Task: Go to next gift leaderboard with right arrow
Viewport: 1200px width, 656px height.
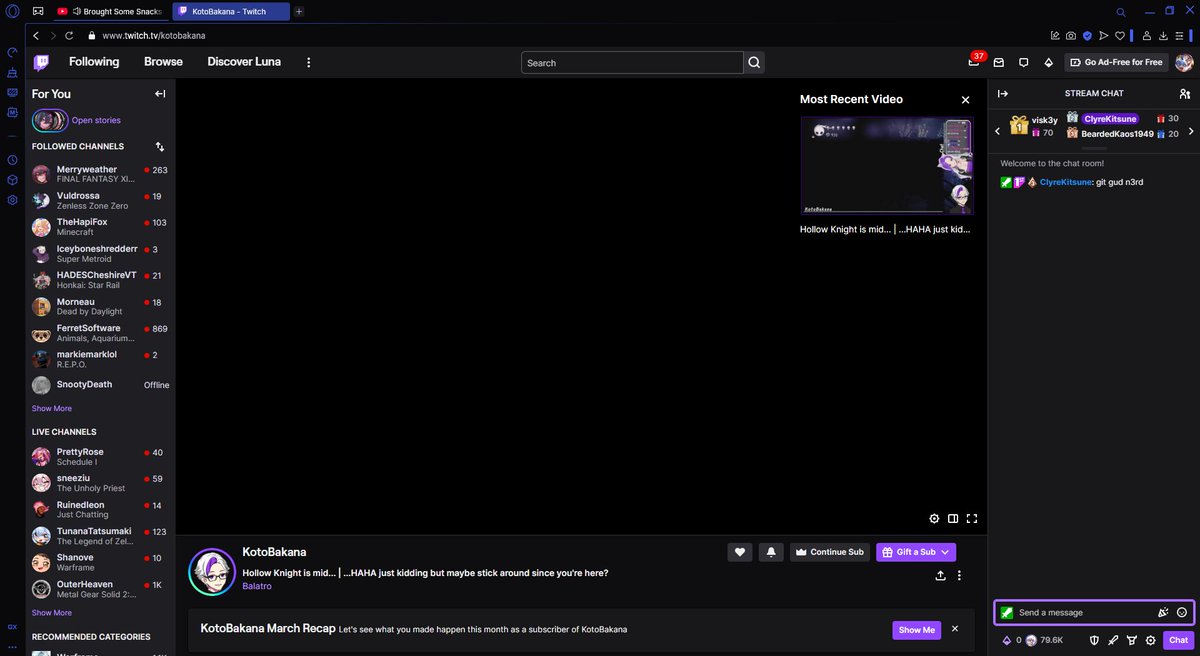Action: coord(1191,131)
